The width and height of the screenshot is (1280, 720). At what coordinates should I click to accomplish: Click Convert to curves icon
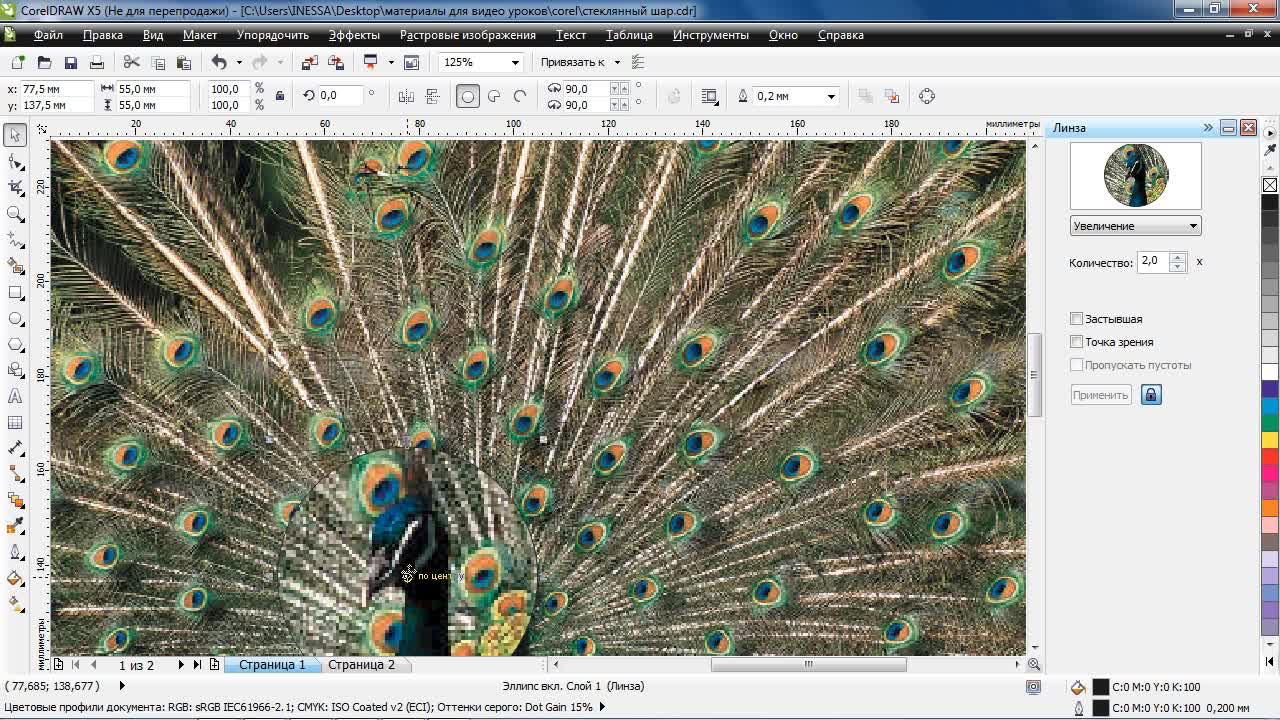pos(927,96)
